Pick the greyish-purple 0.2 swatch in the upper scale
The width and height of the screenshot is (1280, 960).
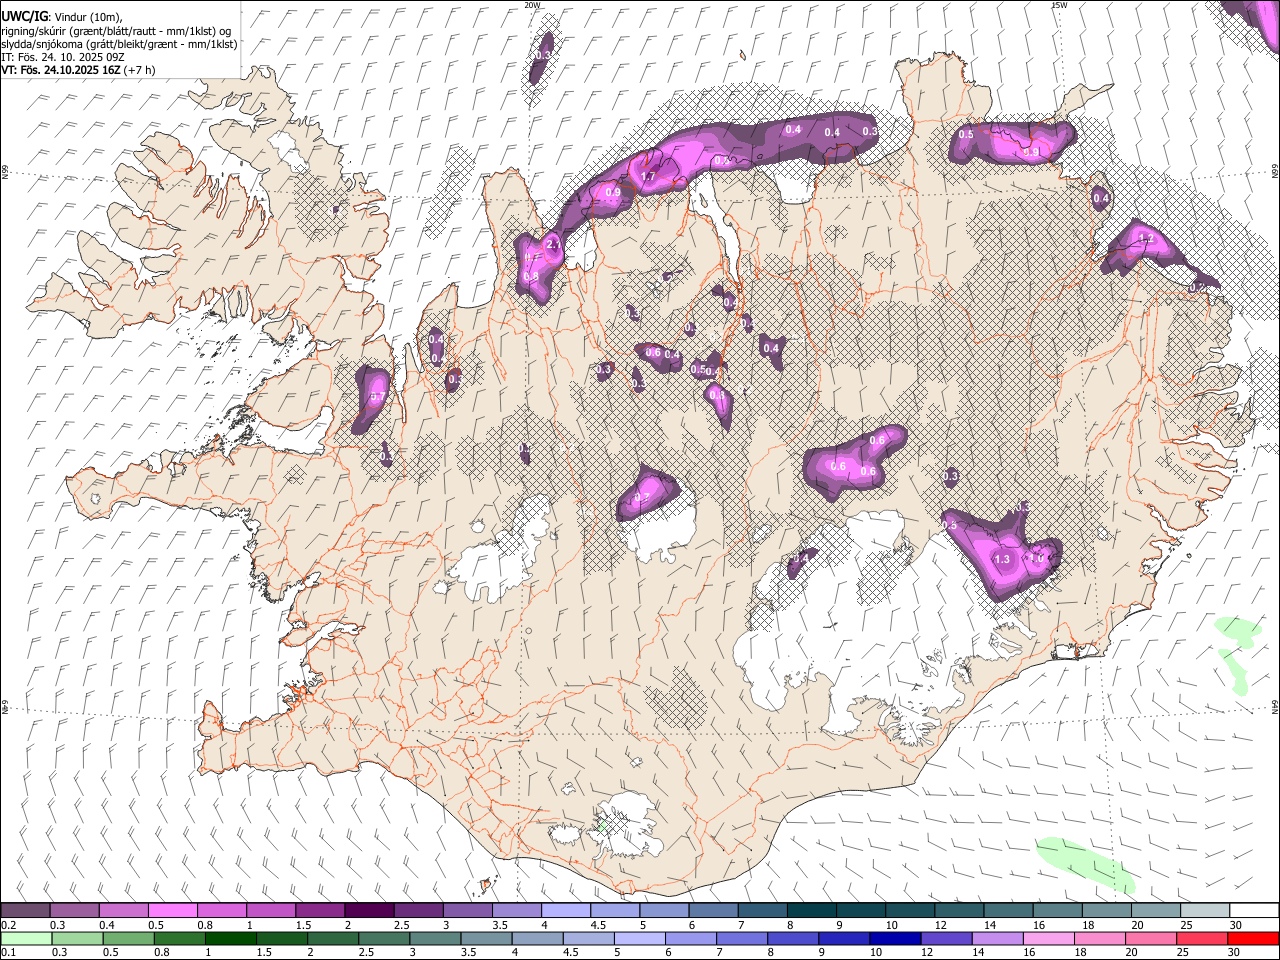(x=25, y=911)
